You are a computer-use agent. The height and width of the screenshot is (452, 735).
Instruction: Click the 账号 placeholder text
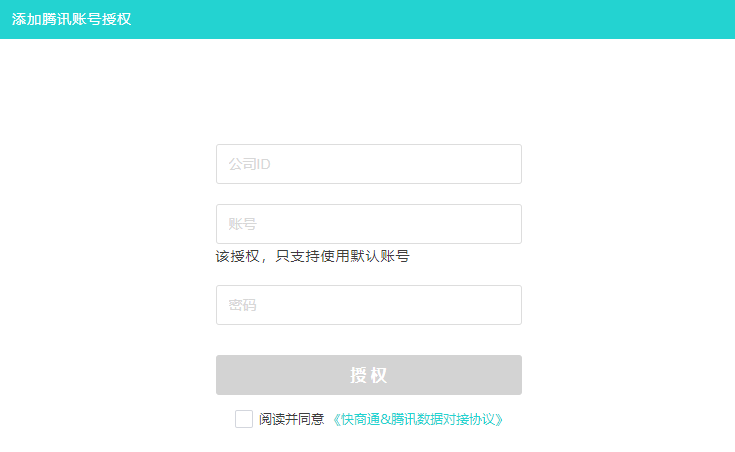point(242,224)
